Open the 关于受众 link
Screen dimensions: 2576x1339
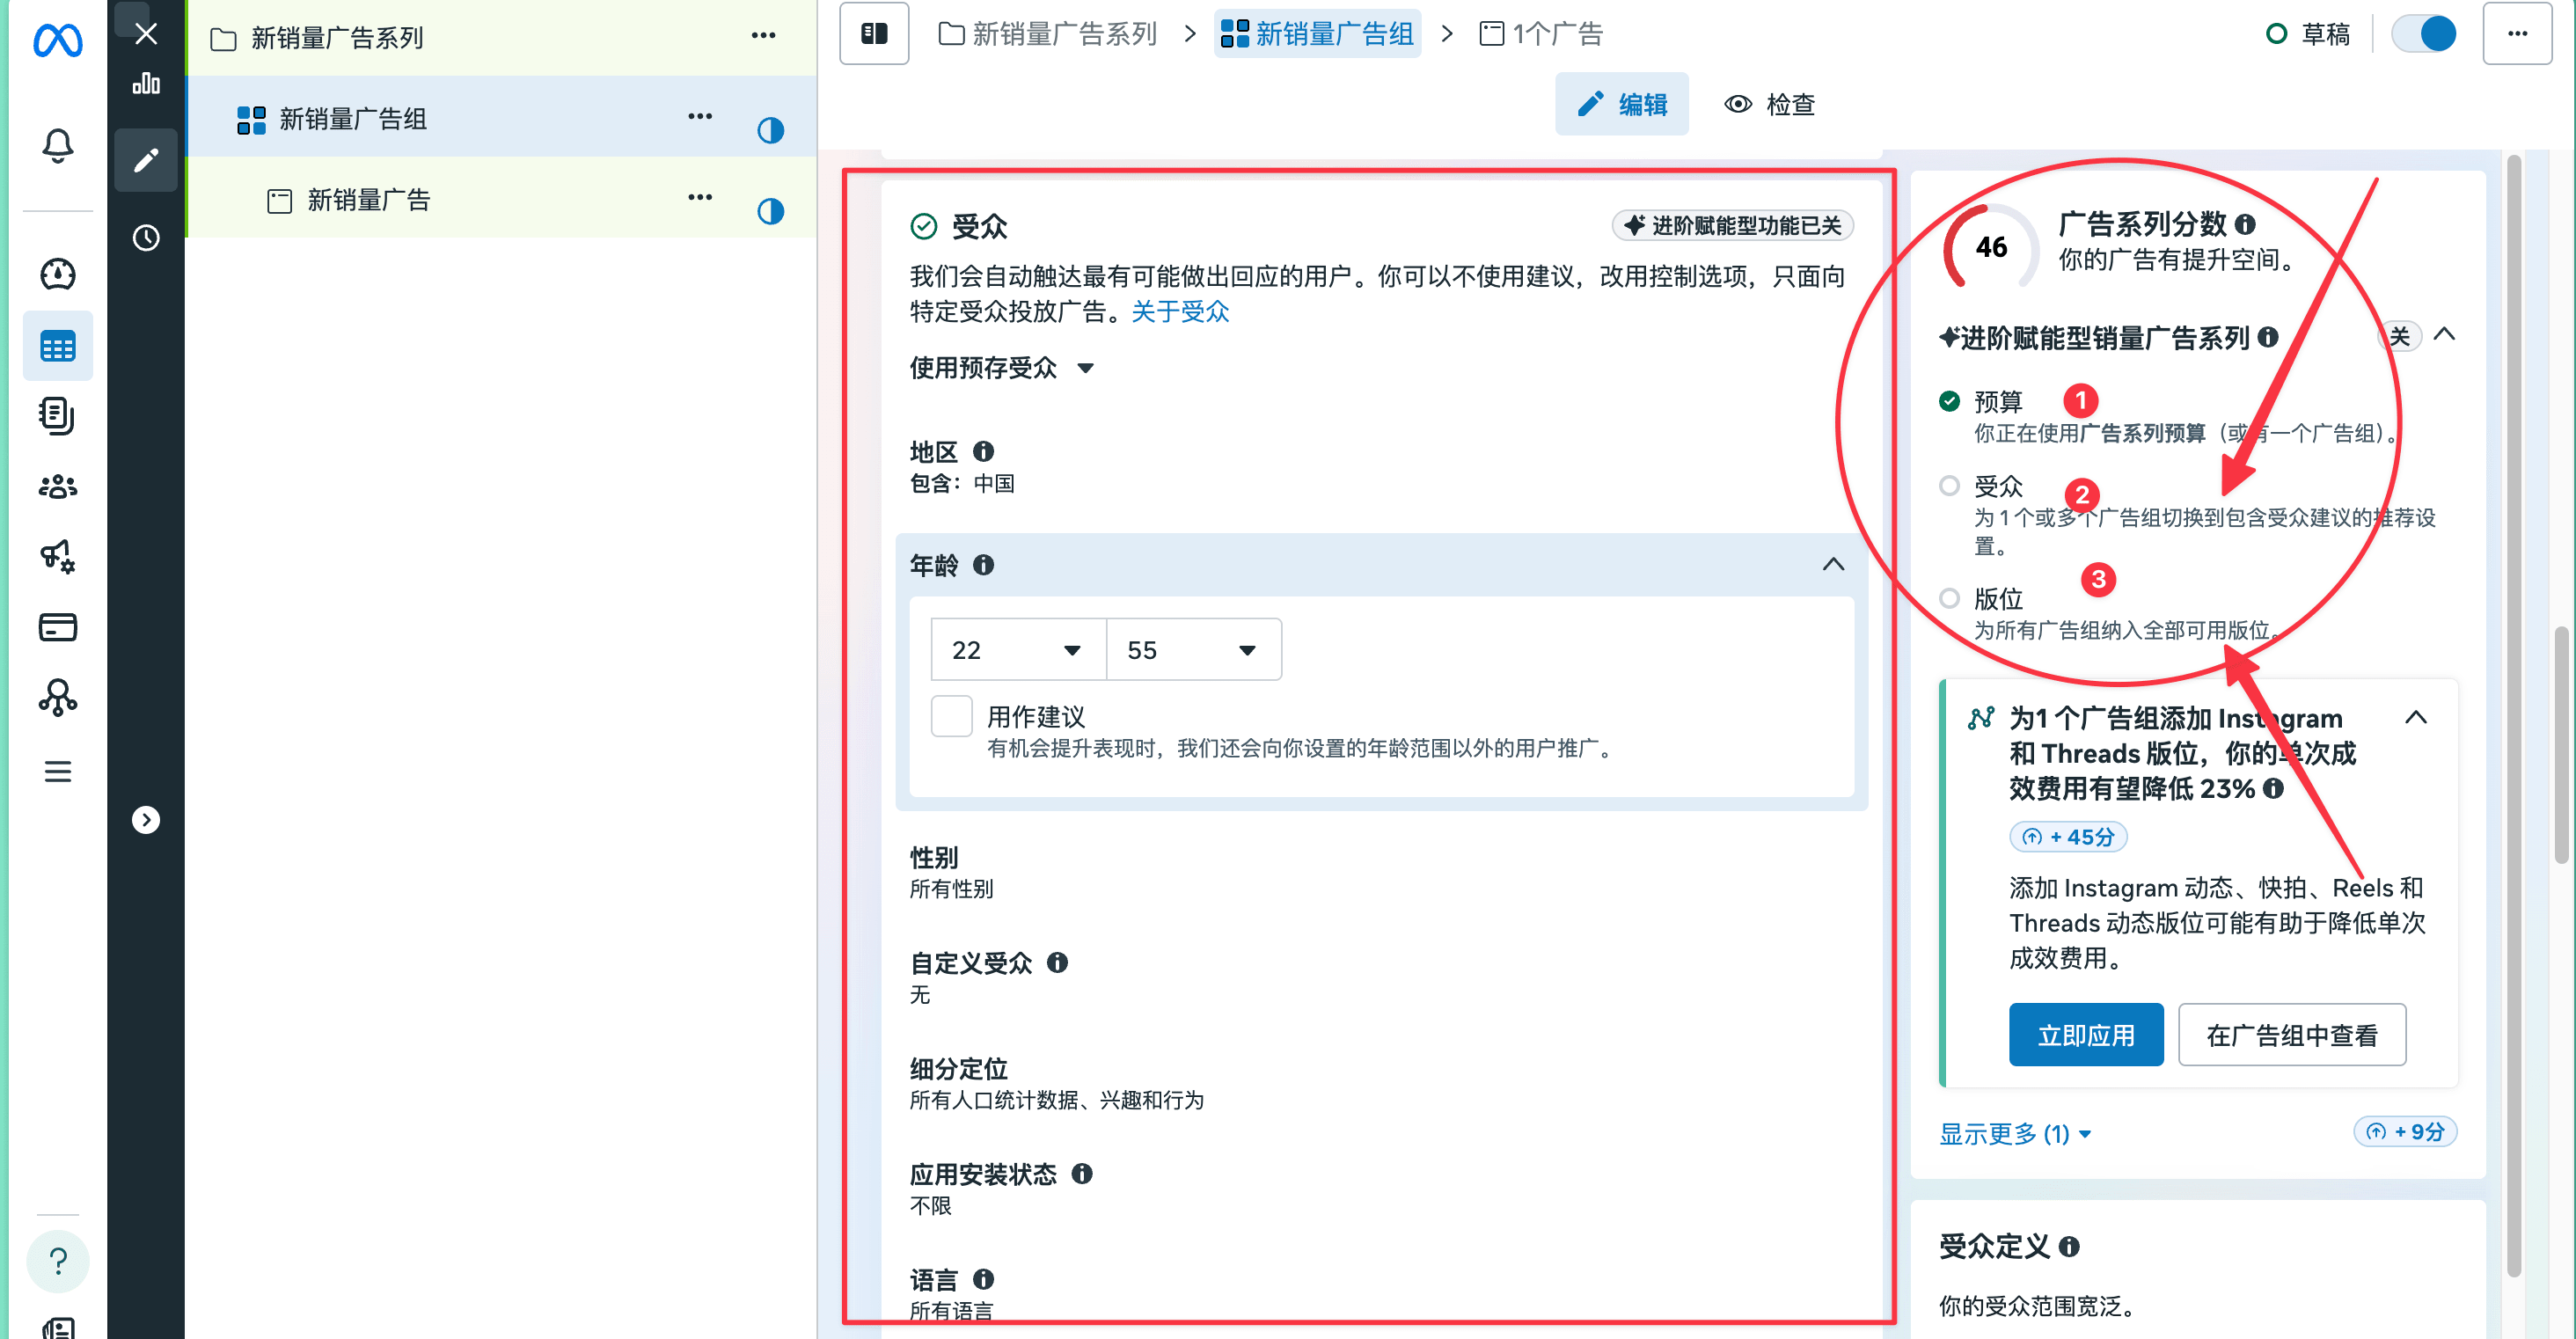click(1179, 312)
